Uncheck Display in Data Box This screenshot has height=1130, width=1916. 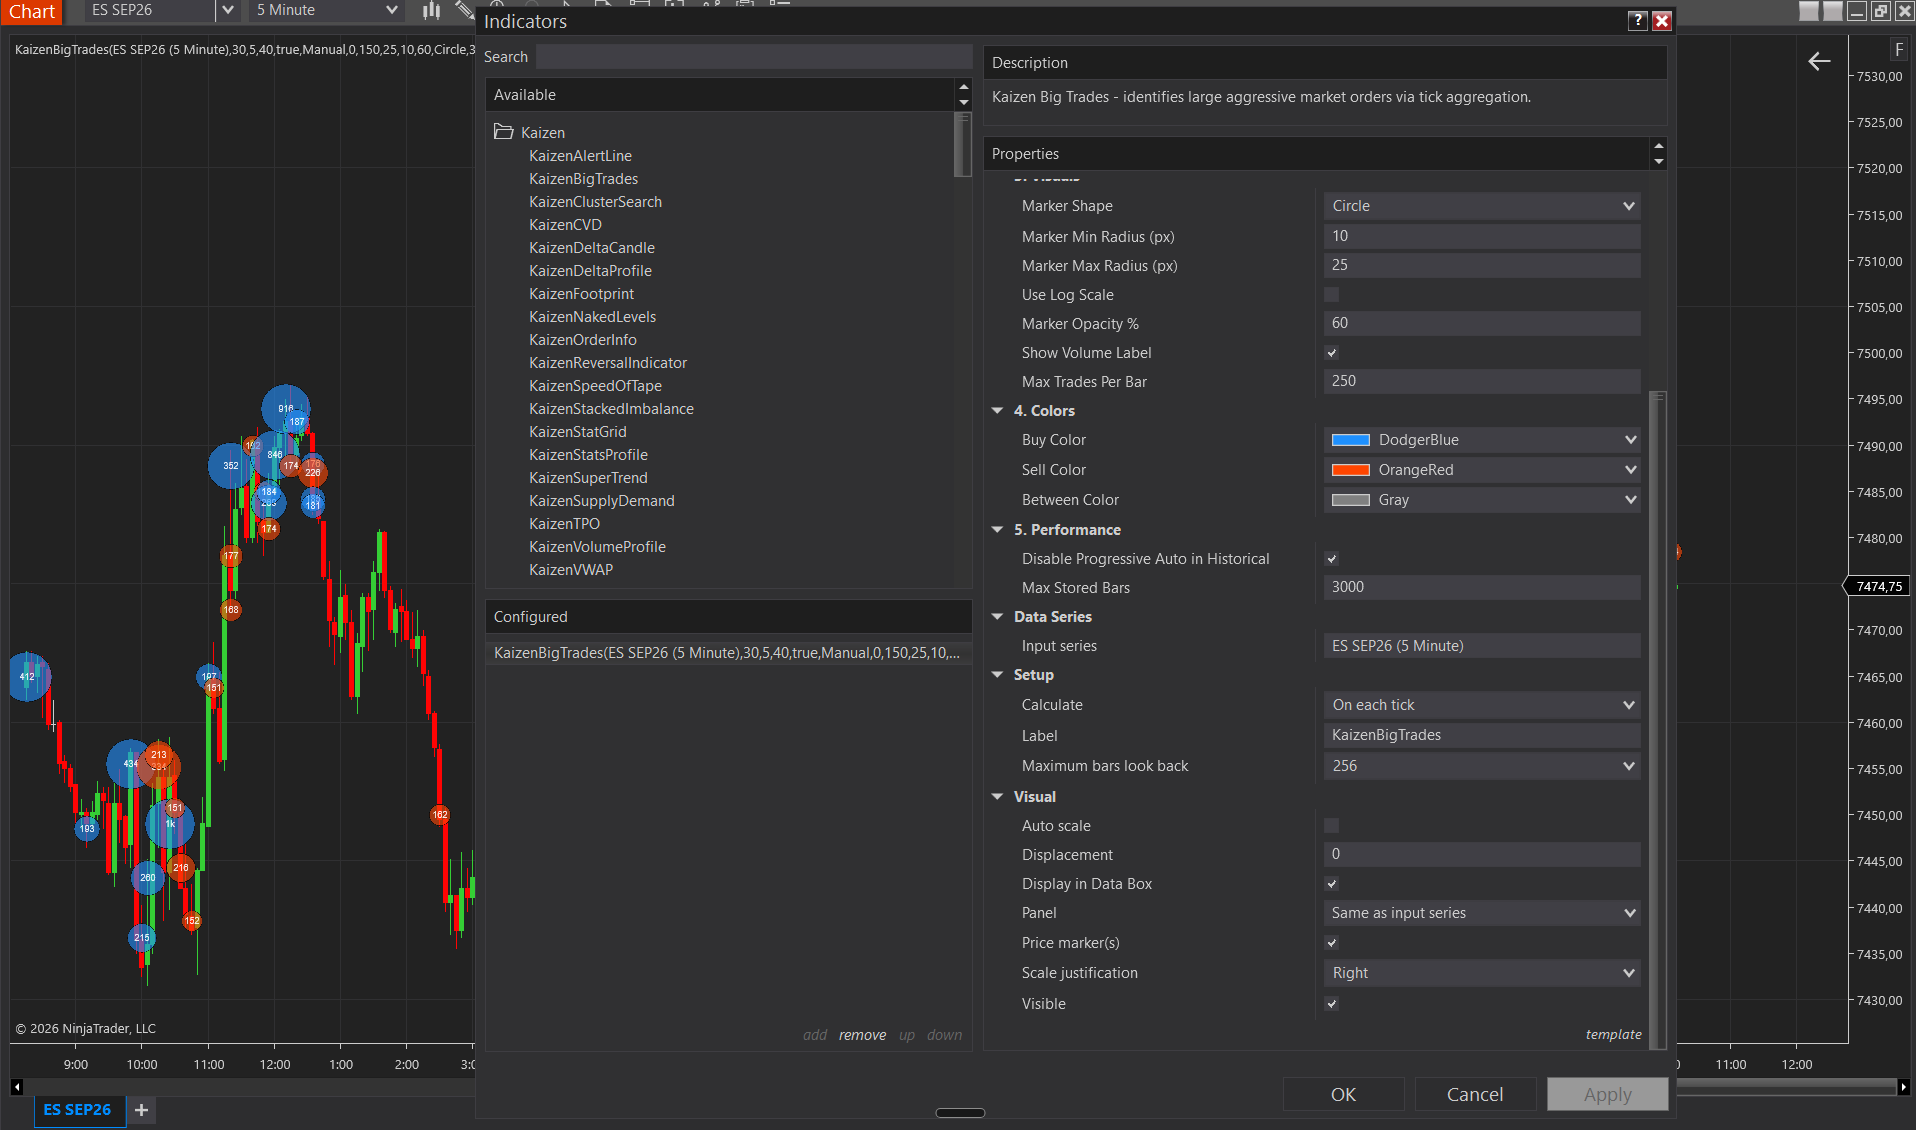point(1331,884)
